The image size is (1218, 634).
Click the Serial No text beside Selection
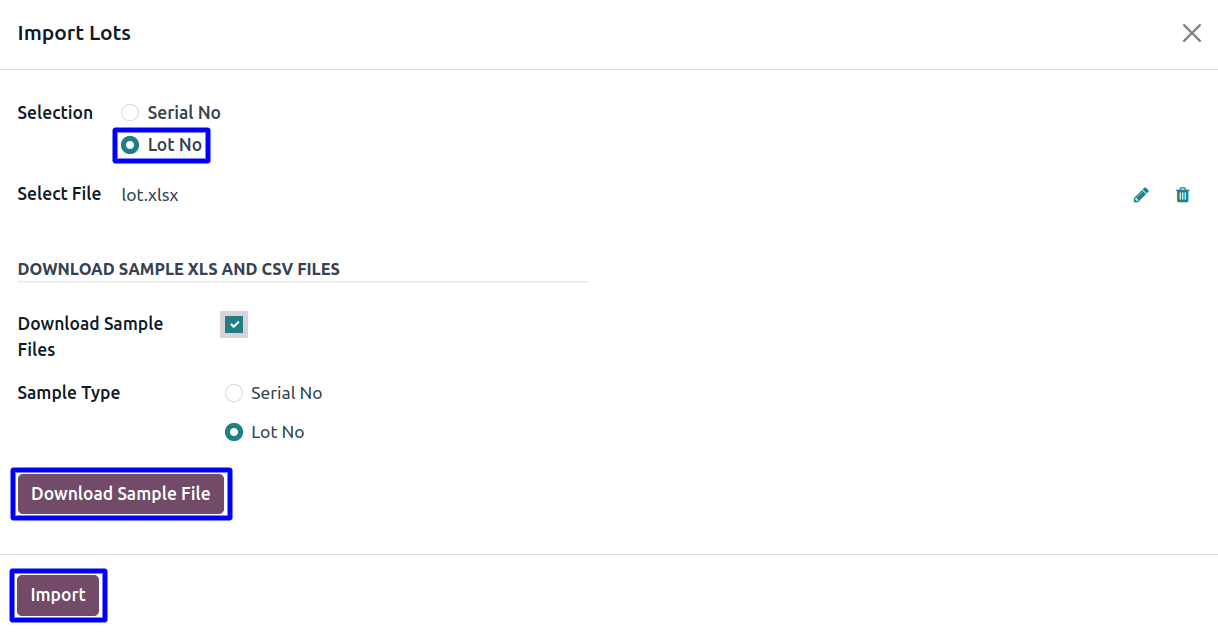pos(184,113)
